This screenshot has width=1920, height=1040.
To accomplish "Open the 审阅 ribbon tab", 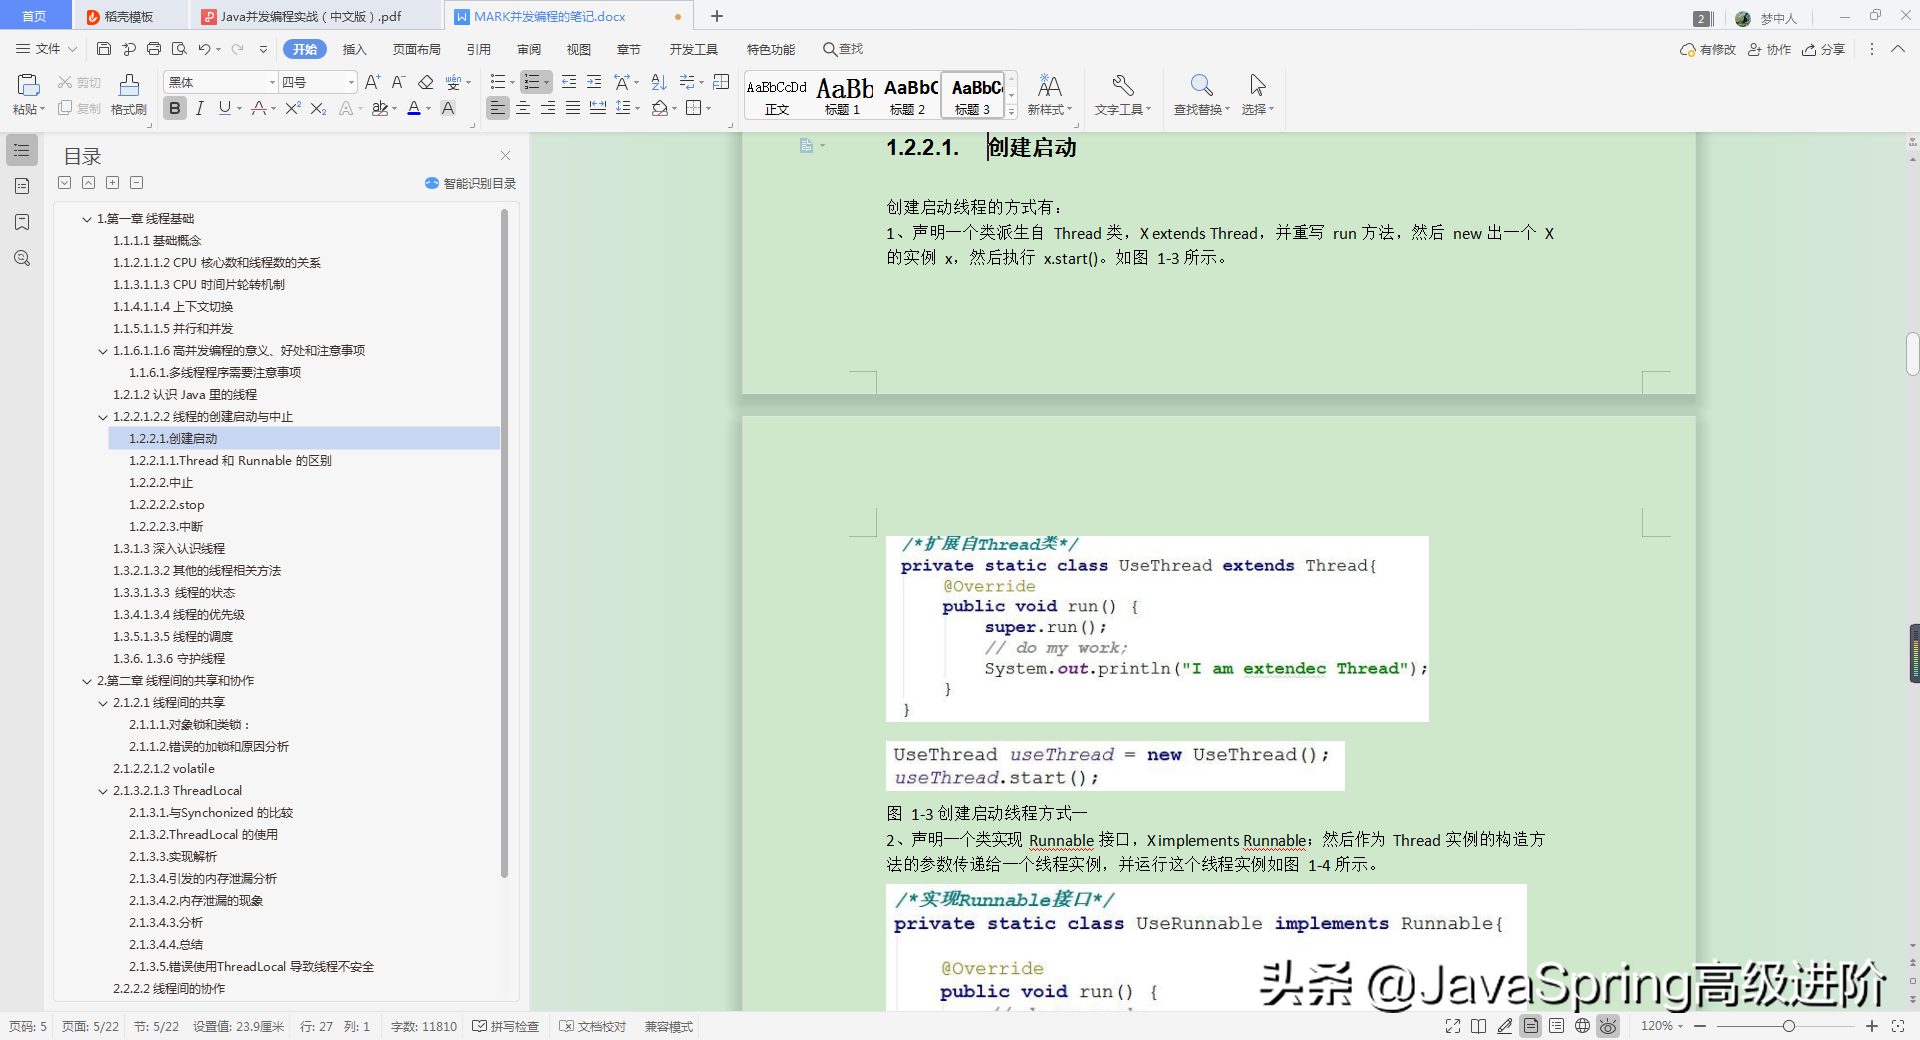I will pyautogui.click(x=529, y=49).
